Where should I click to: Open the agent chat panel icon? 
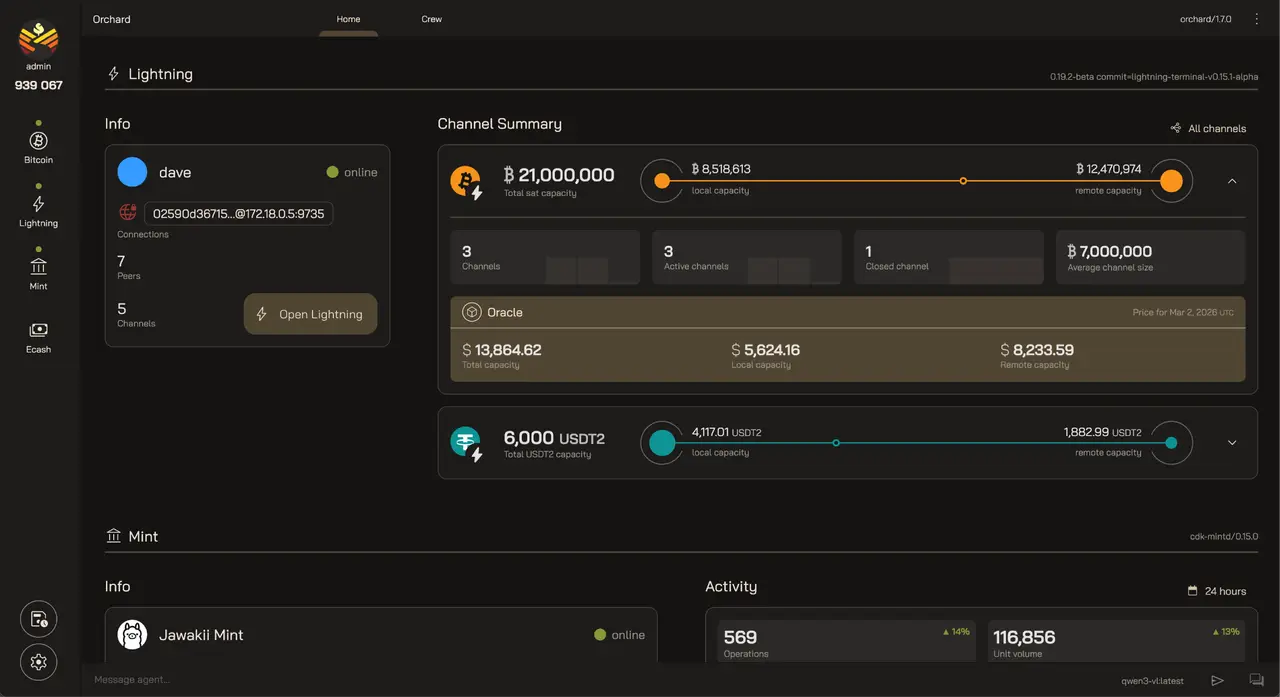1256,680
